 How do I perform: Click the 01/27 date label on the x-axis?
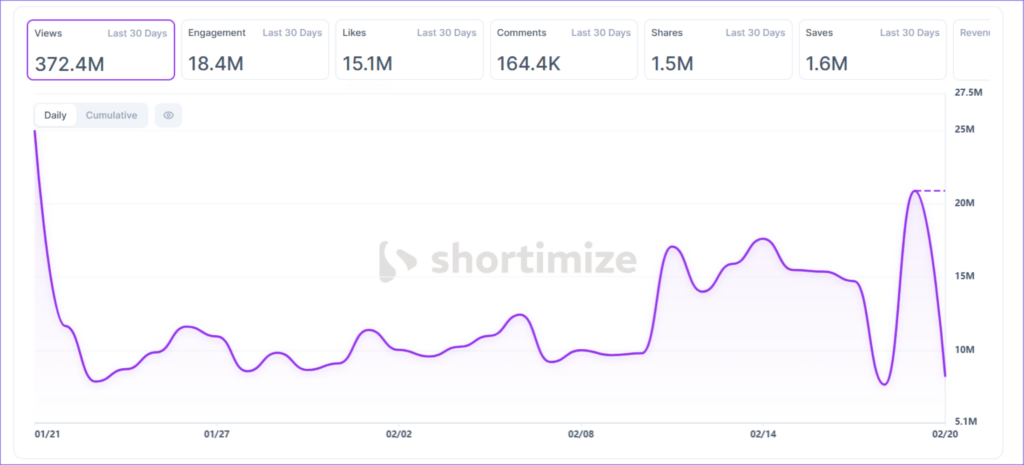(216, 435)
